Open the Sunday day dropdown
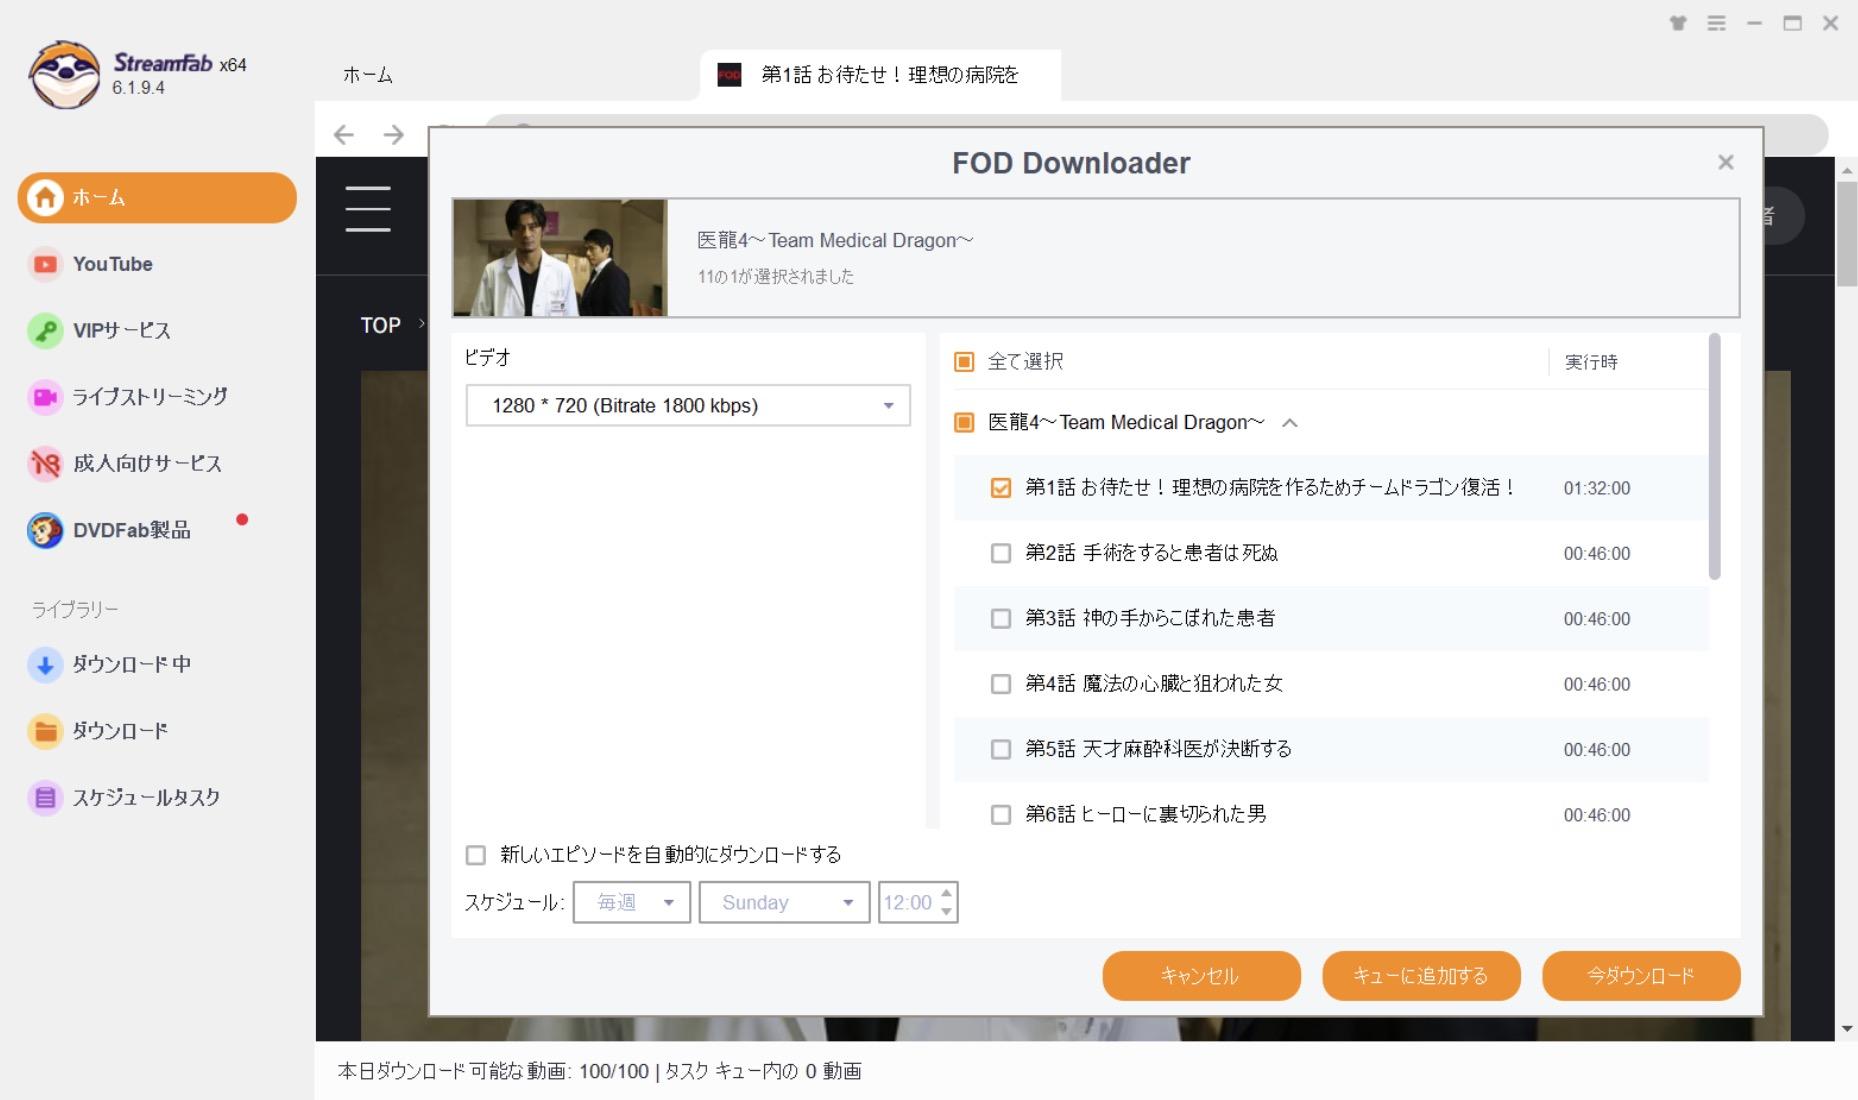 (x=784, y=902)
